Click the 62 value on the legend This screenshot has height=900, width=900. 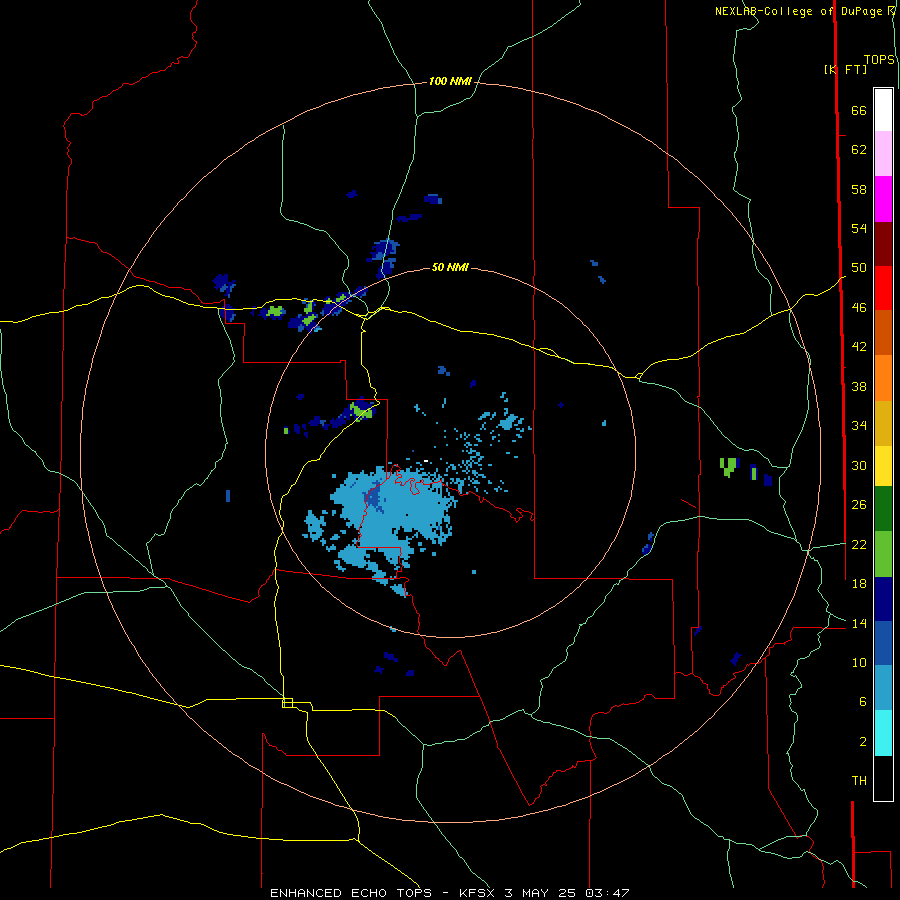coord(859,150)
